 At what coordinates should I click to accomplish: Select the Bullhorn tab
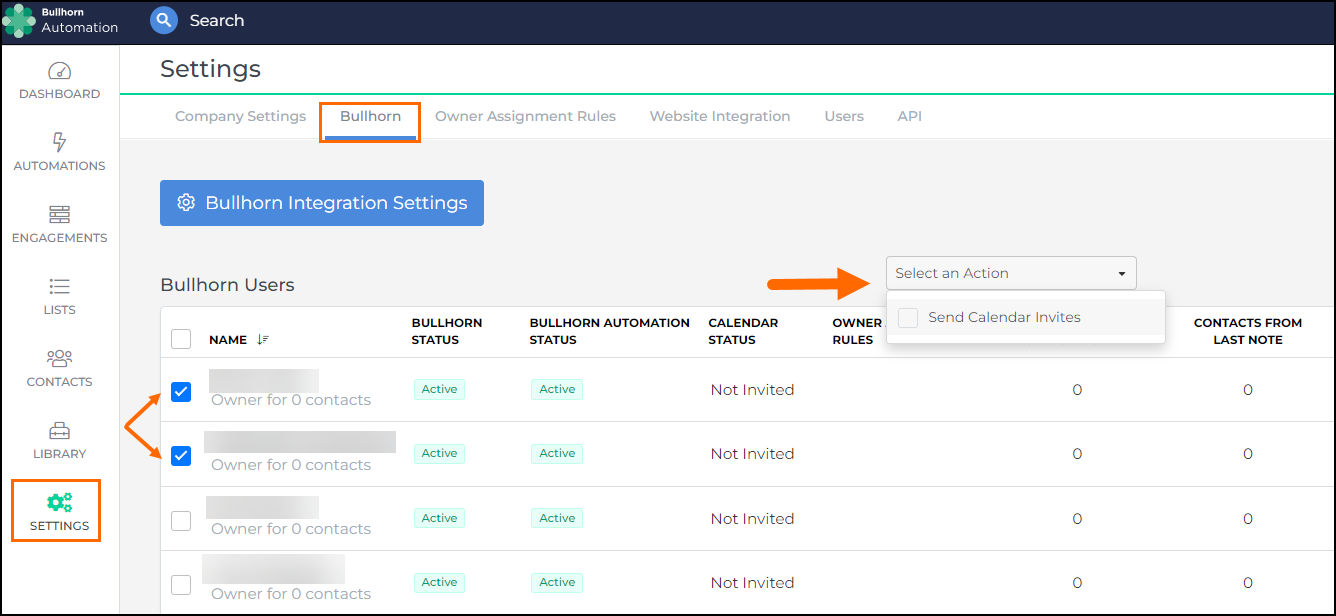369,116
